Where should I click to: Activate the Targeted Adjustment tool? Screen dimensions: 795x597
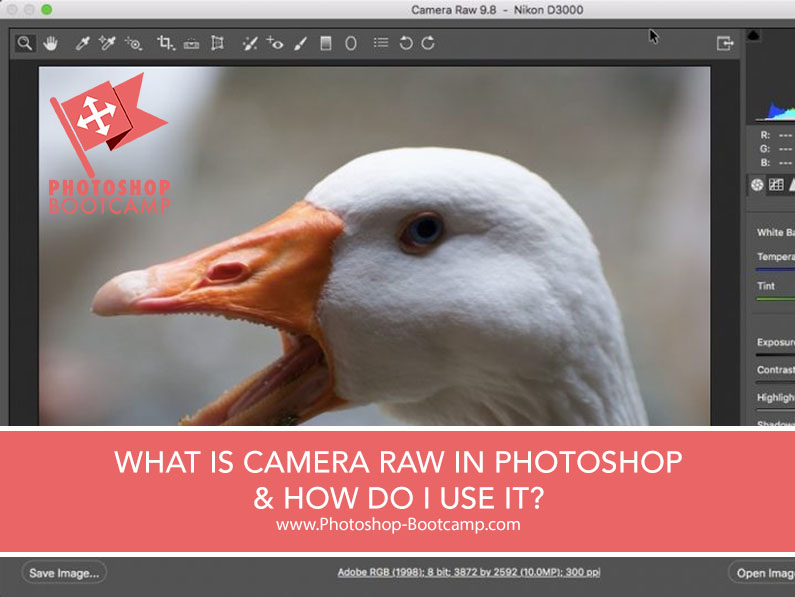coord(133,44)
